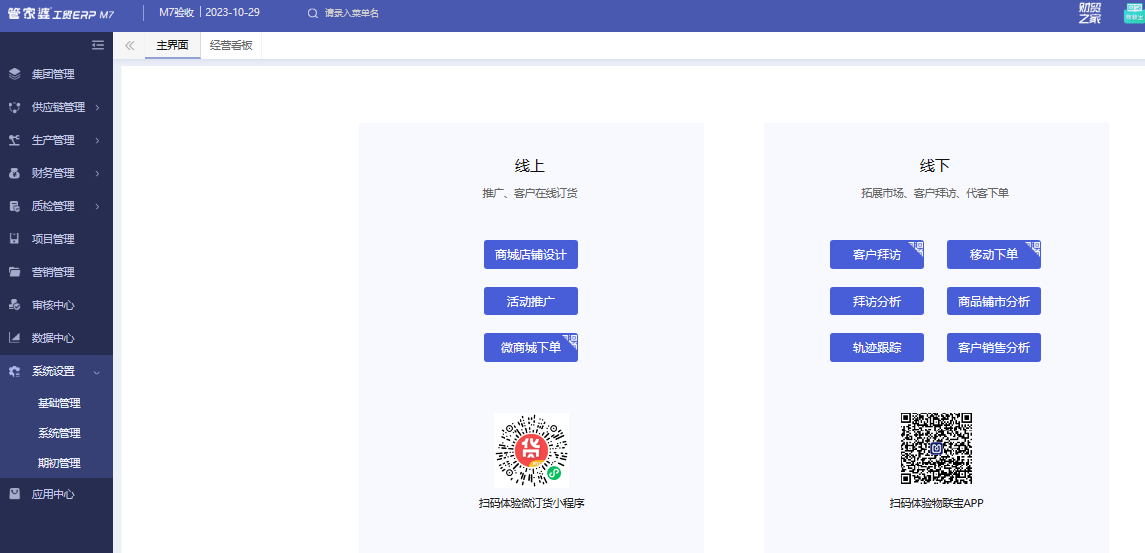Click QR corner badge on 客户拜访 button
Image resolution: width=1145 pixels, height=553 pixels.
[x=917, y=247]
